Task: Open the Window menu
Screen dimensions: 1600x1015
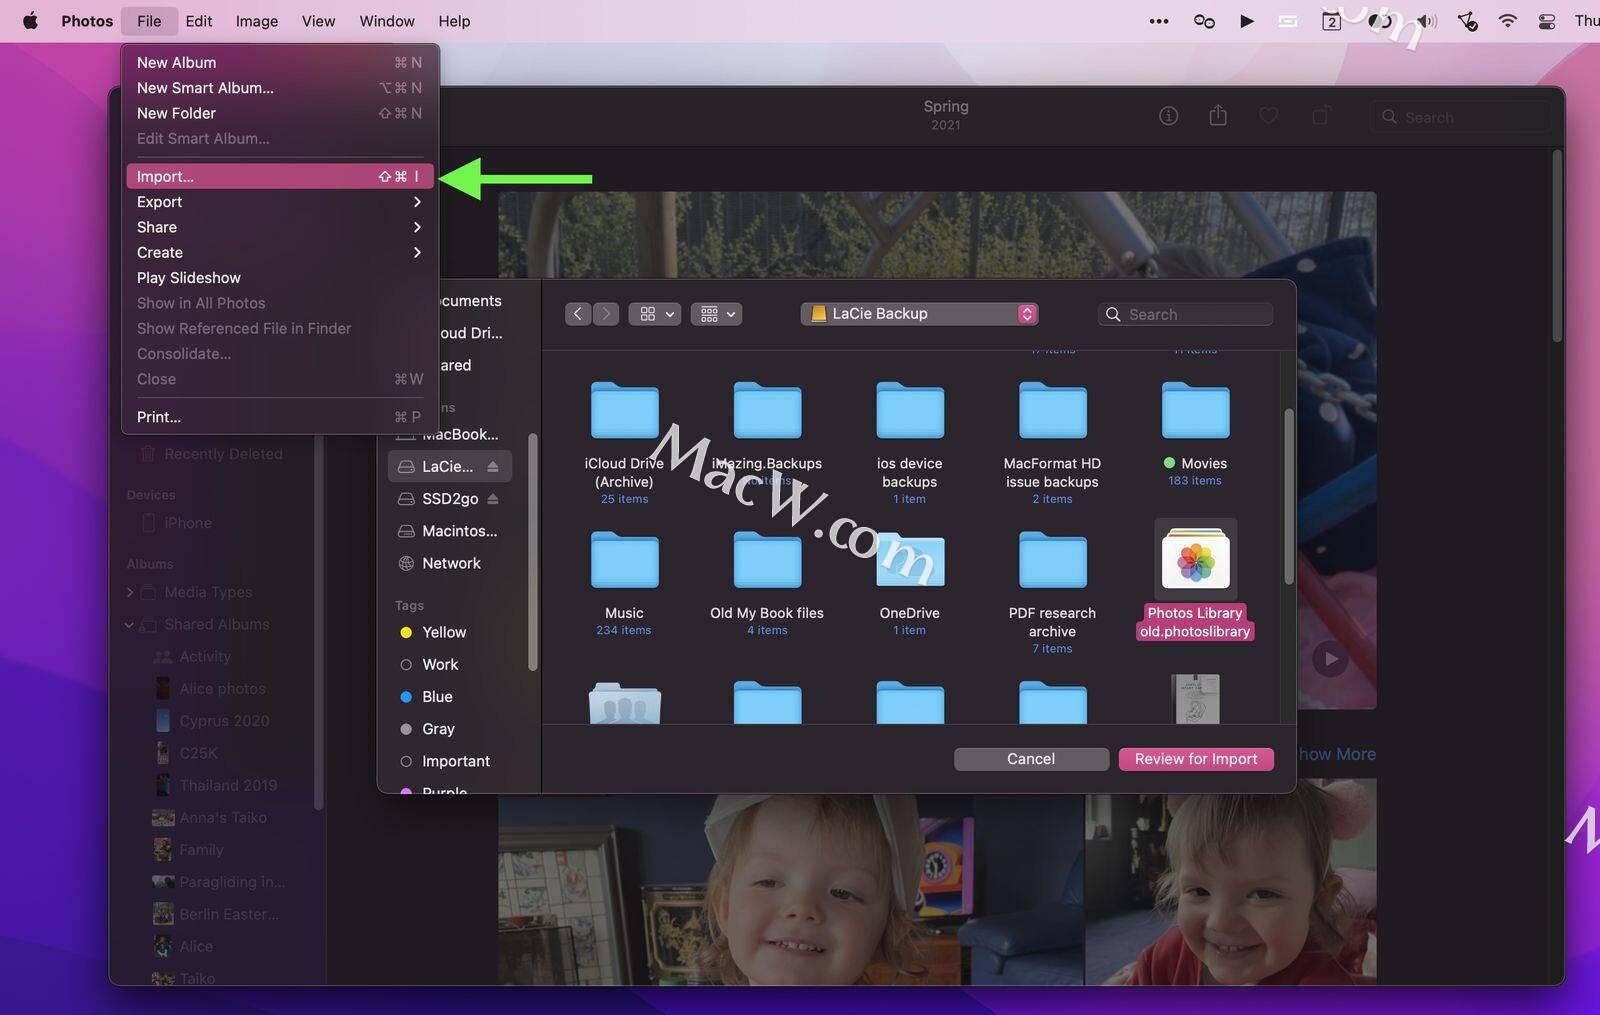Action: click(x=387, y=21)
